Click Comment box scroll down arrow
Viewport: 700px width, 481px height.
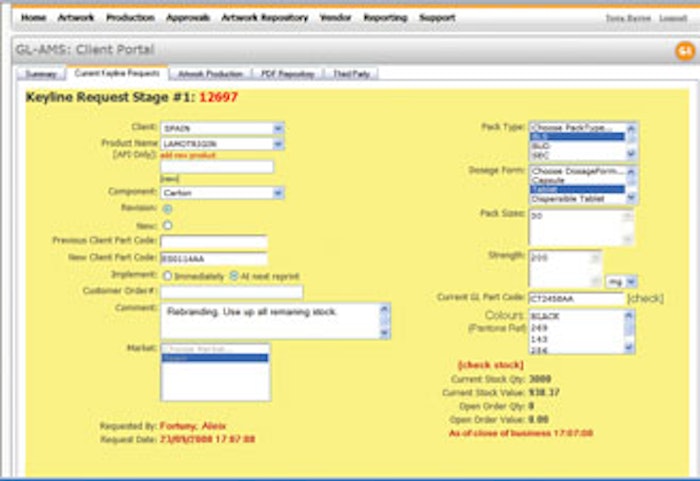[x=384, y=333]
